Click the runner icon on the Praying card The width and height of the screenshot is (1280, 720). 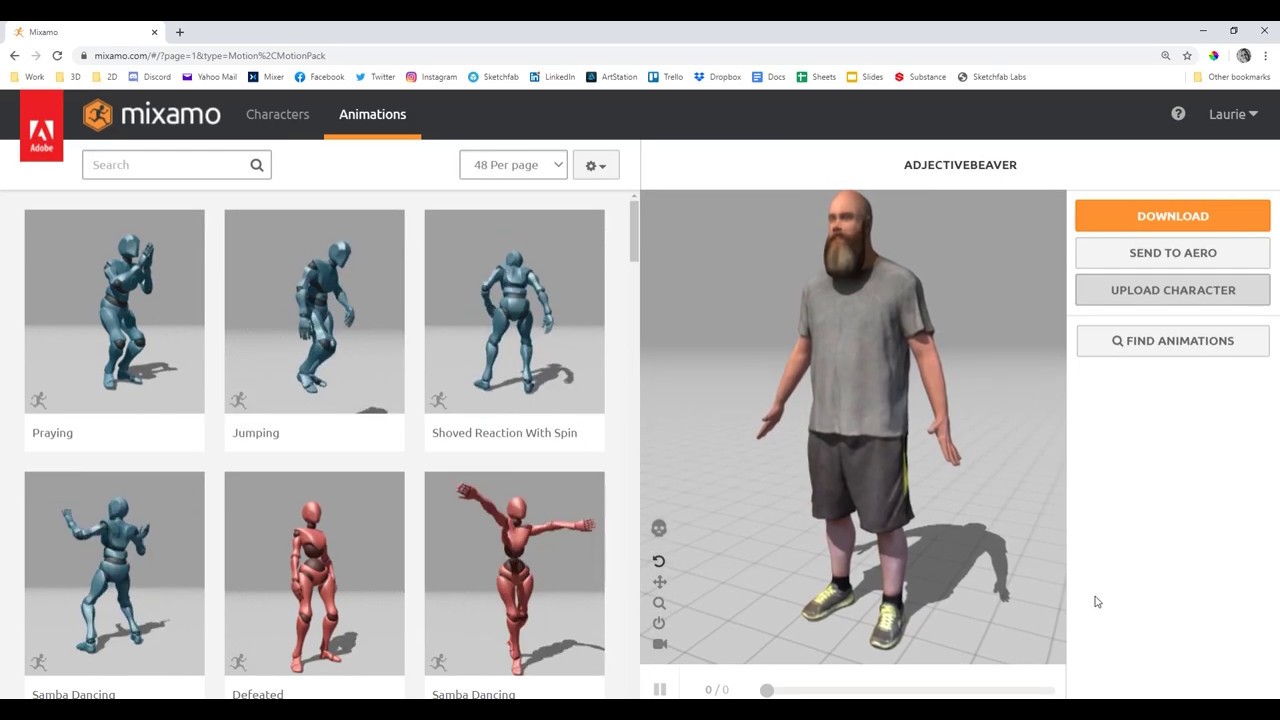pos(38,400)
